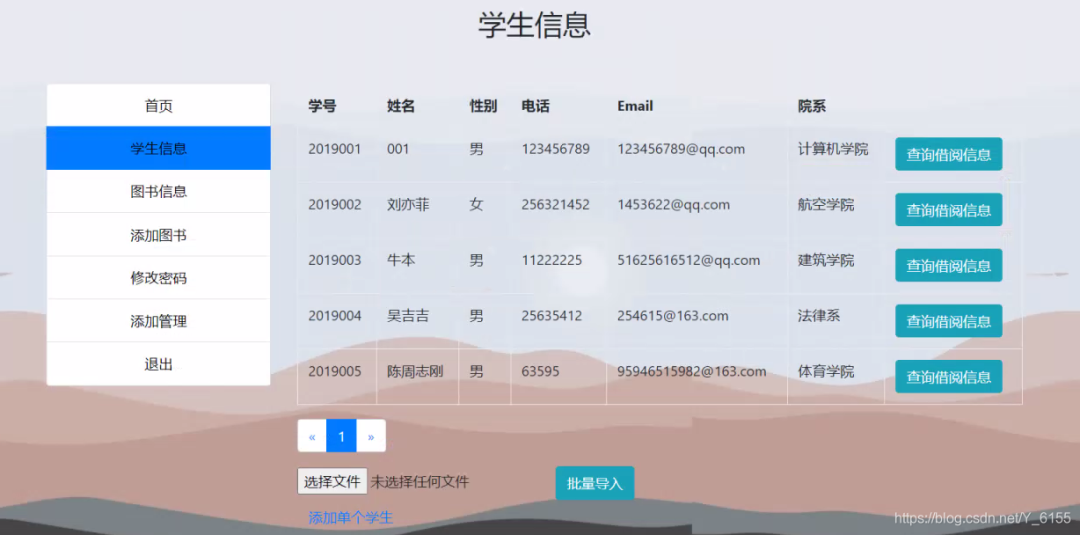Click 查询借阅信息 for student 2019001
Image resolution: width=1080 pixels, height=535 pixels.
tap(948, 154)
